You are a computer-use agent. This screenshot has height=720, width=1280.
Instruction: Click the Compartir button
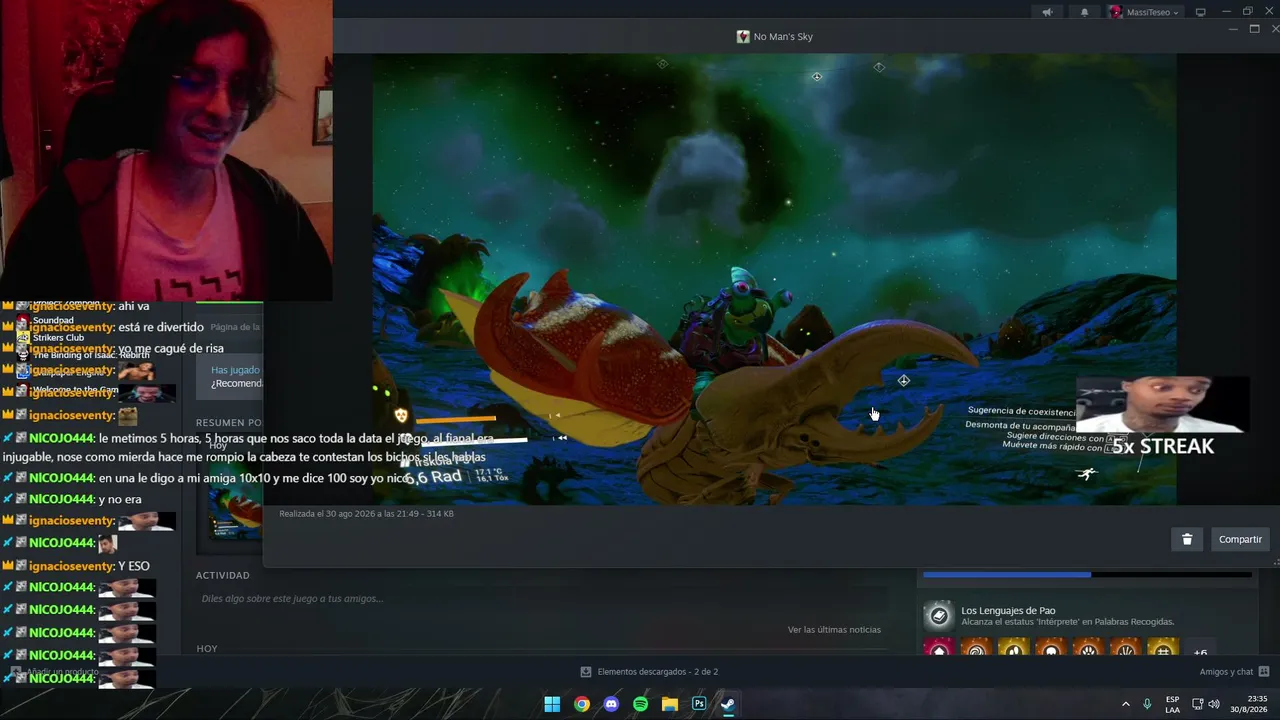click(1240, 539)
